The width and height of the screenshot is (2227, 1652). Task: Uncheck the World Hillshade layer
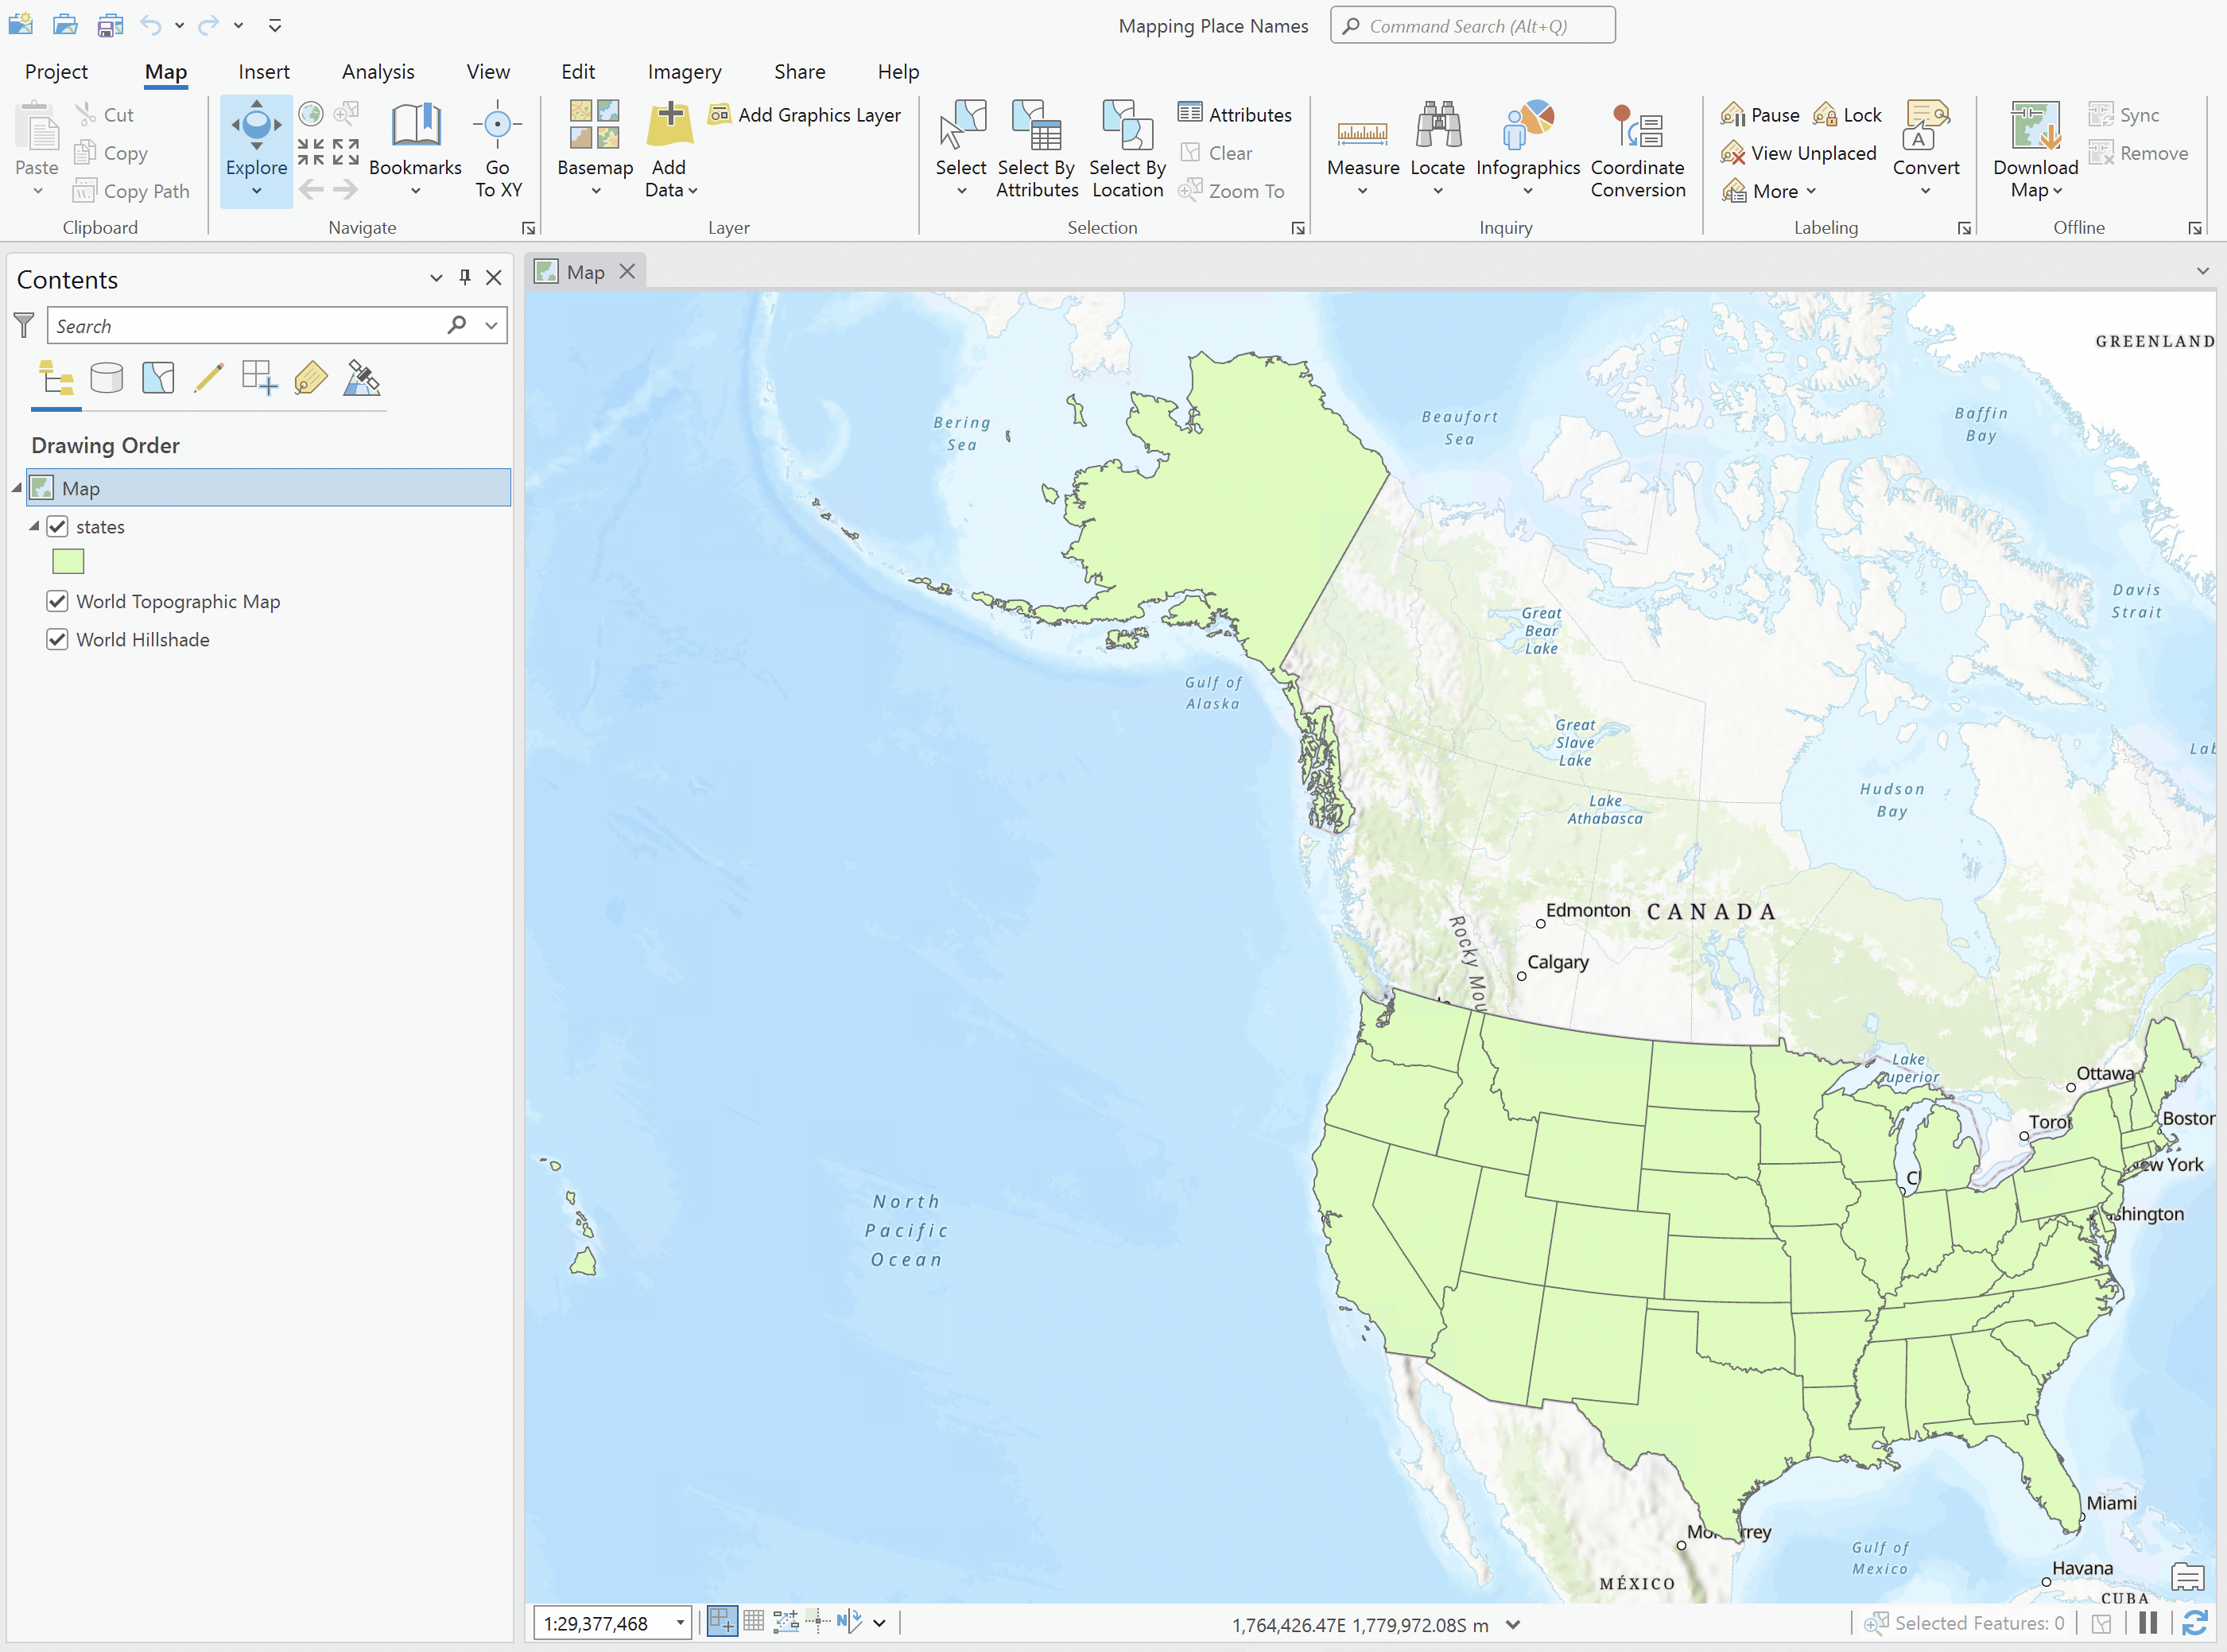click(58, 639)
